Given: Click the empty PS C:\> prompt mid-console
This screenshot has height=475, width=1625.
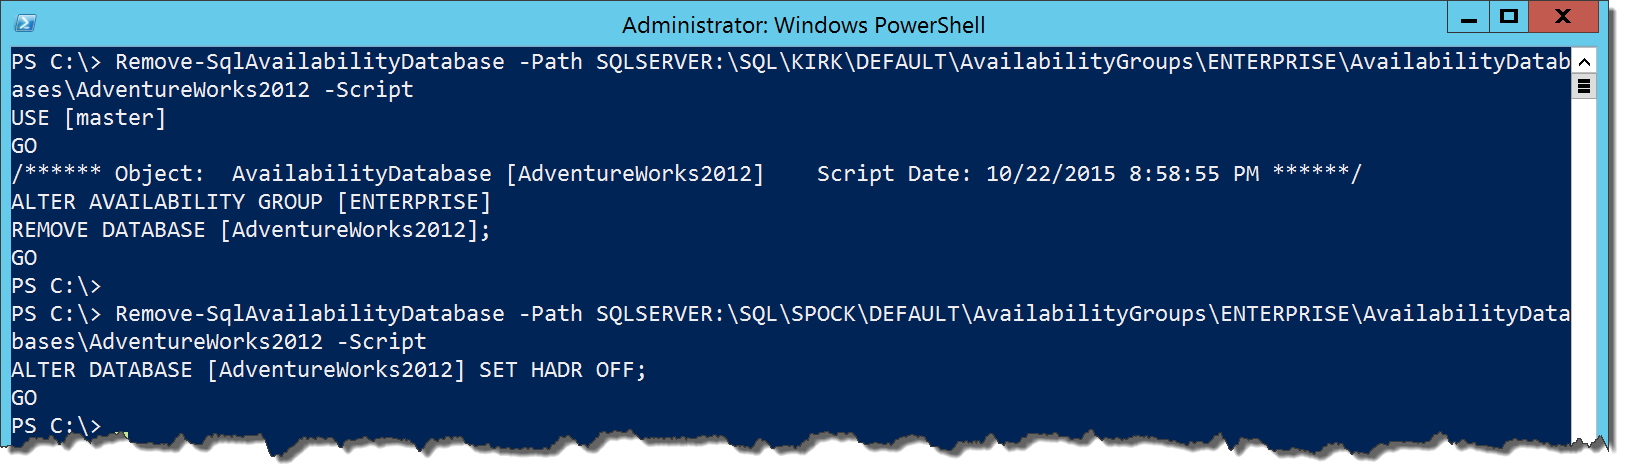Looking at the screenshot, I should tap(56, 286).
